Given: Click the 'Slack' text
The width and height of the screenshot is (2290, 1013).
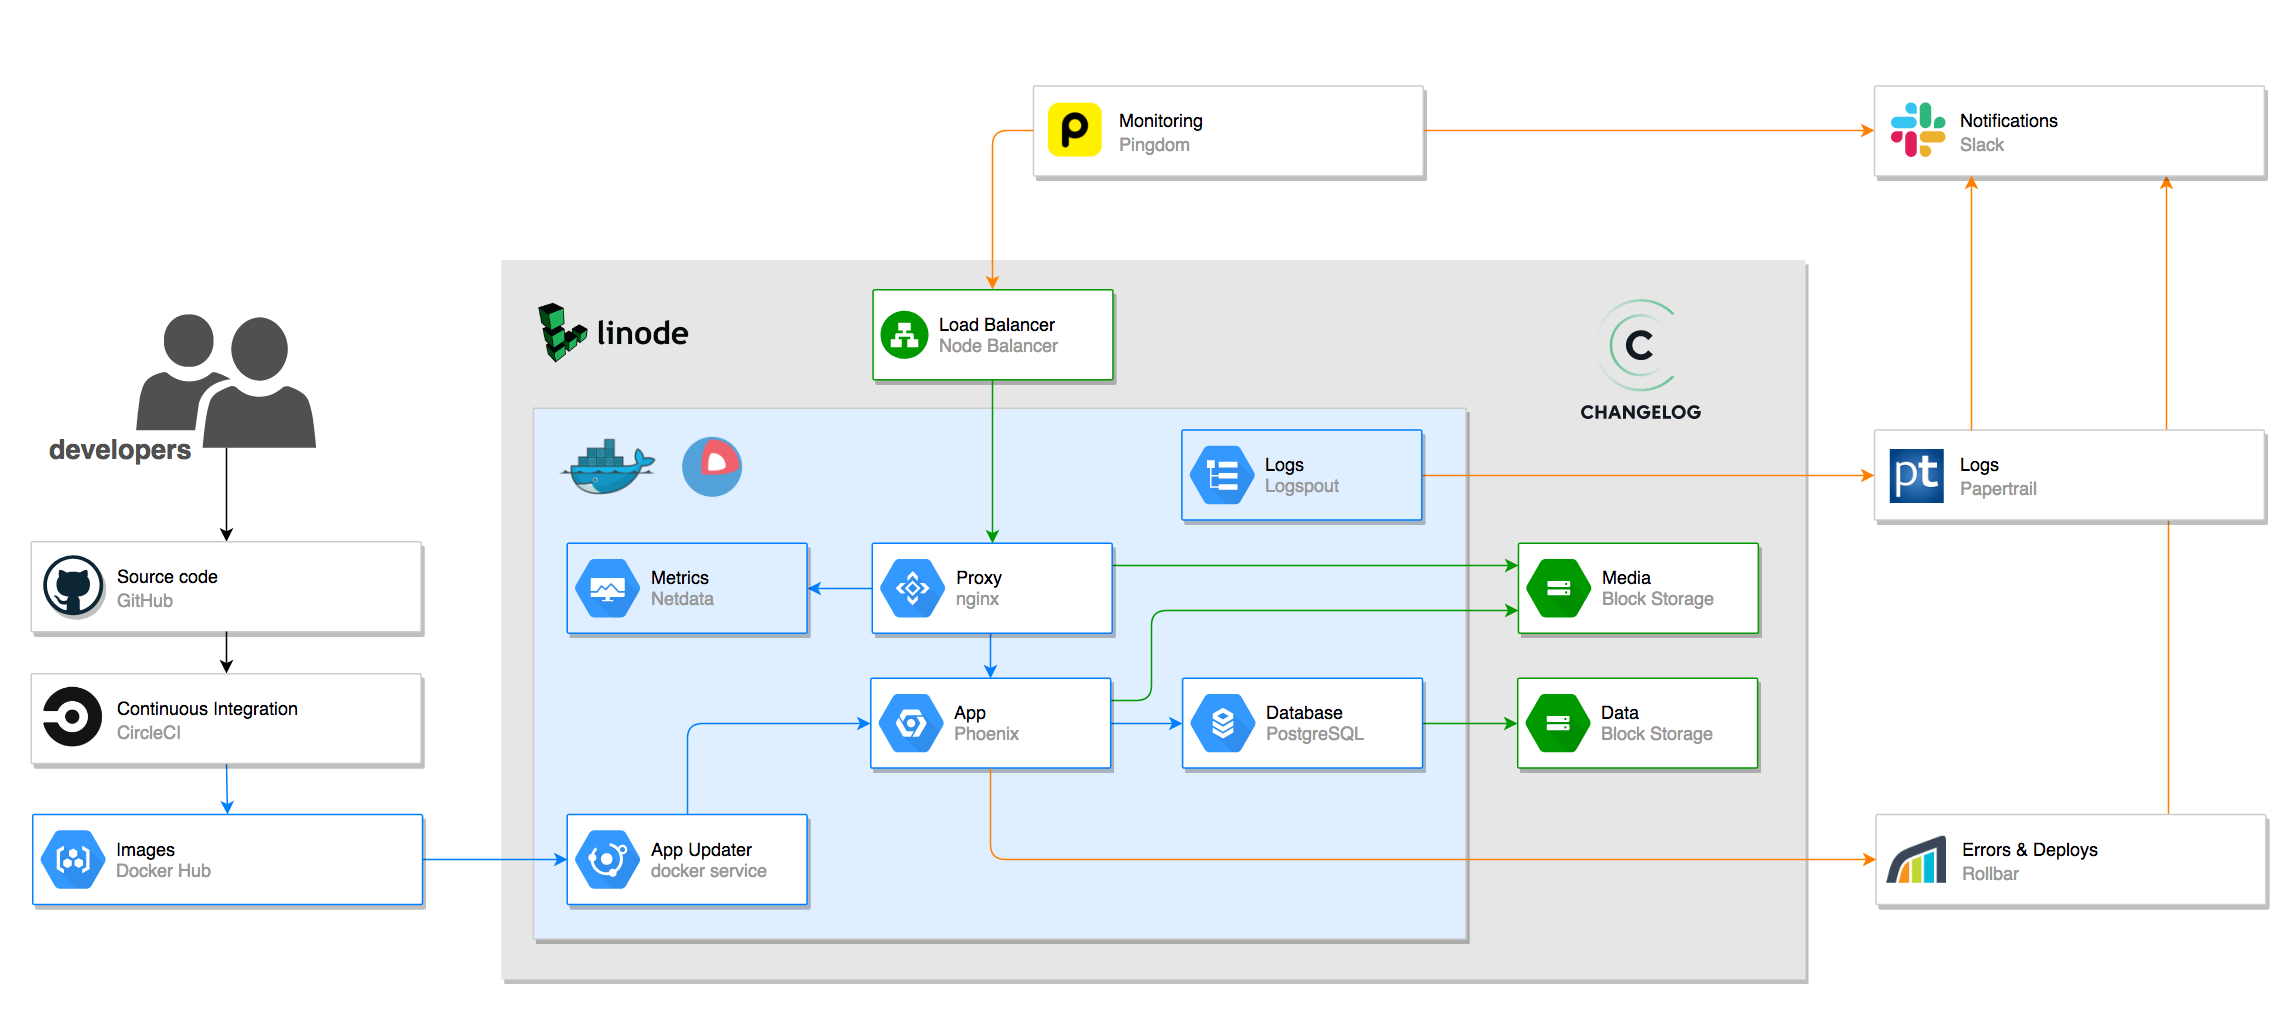Looking at the screenshot, I should pyautogui.click(x=1981, y=145).
